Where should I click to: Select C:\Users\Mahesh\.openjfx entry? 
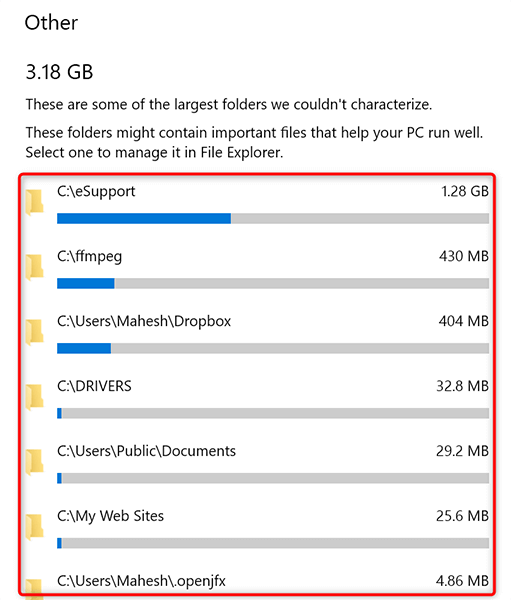141,581
